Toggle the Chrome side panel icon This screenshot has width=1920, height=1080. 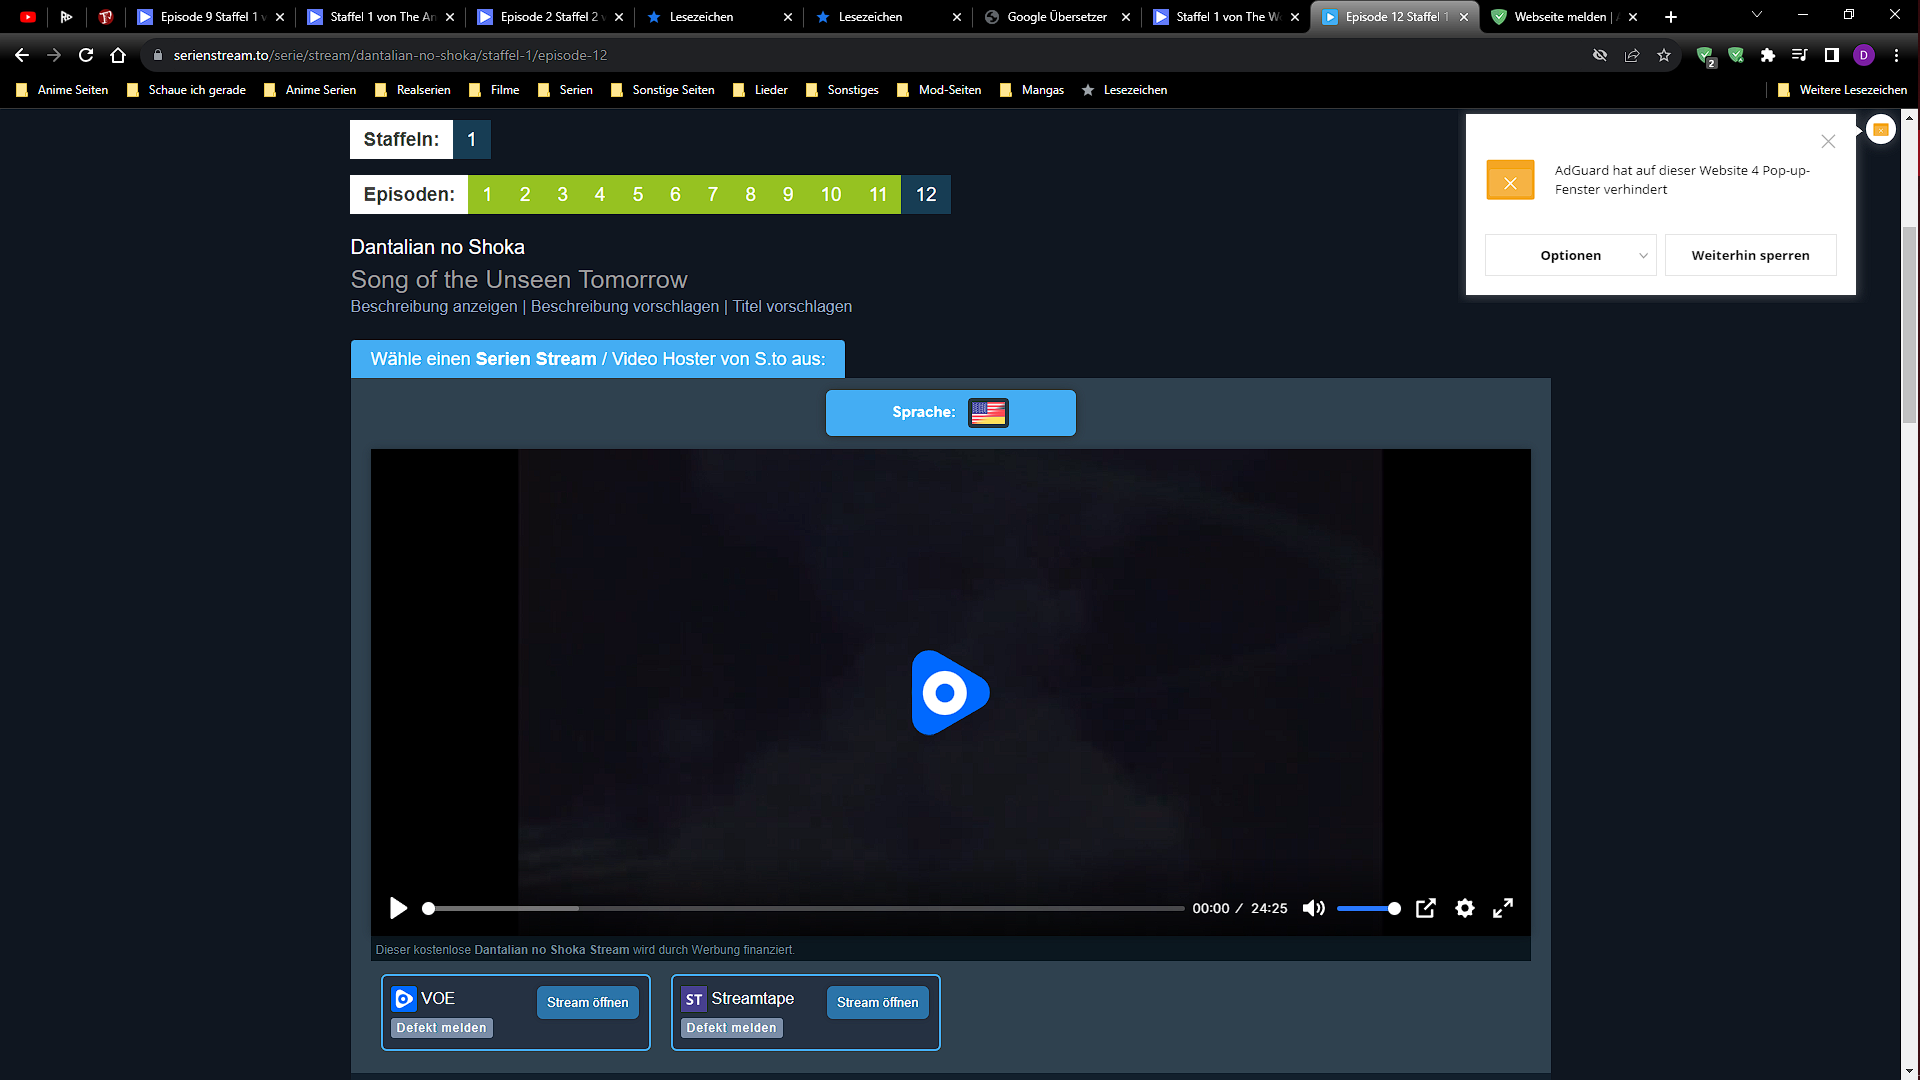[x=1832, y=56]
